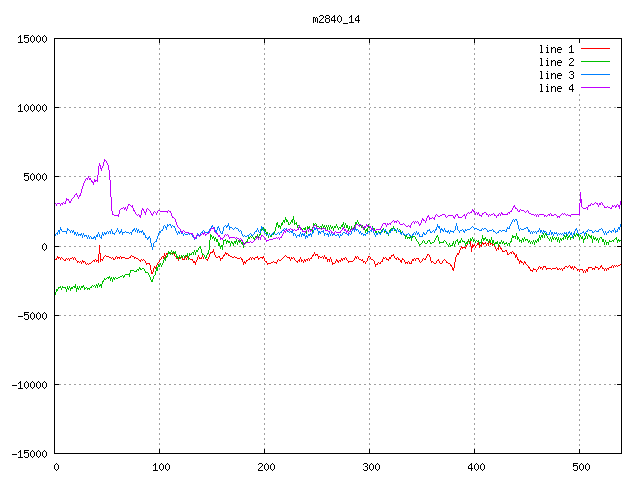The height and width of the screenshot is (480, 640).
Task: Select the 'line 2' legend label
Action: pyautogui.click(x=557, y=62)
